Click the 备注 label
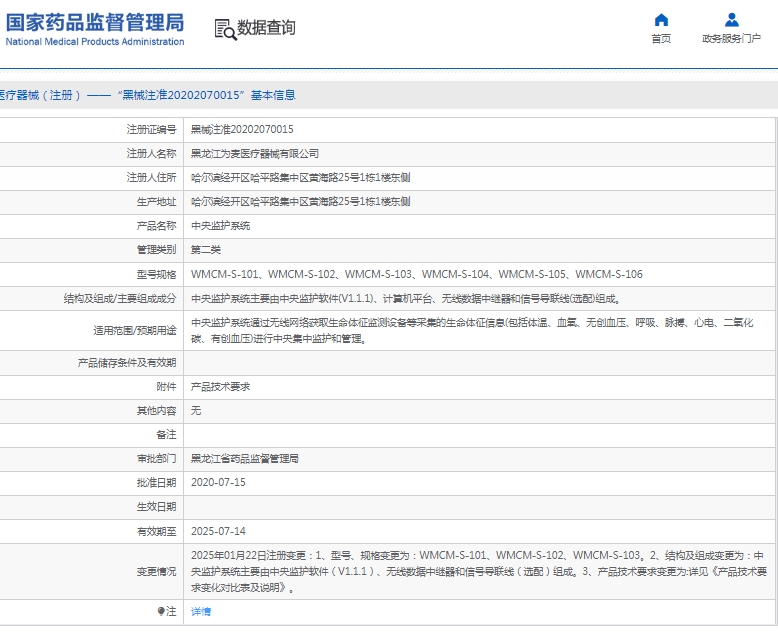The image size is (778, 634). point(166,435)
